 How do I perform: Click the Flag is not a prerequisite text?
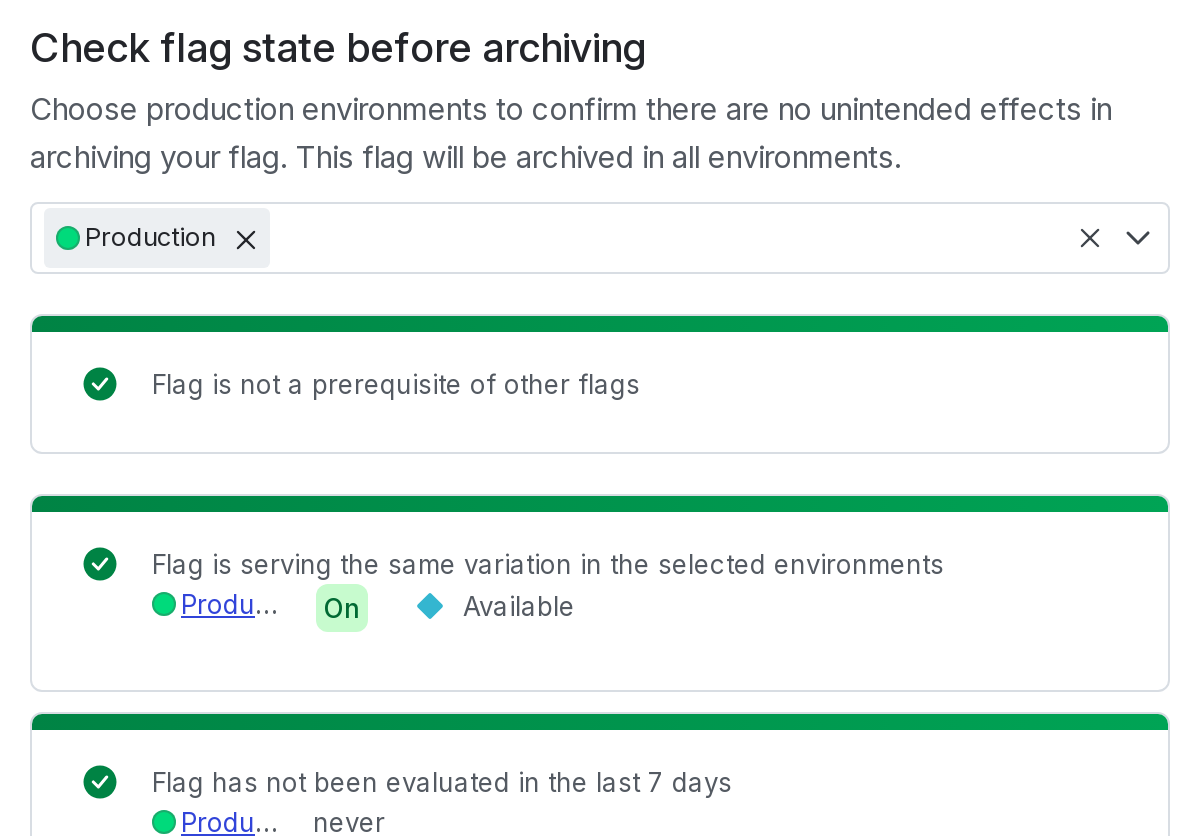click(395, 384)
